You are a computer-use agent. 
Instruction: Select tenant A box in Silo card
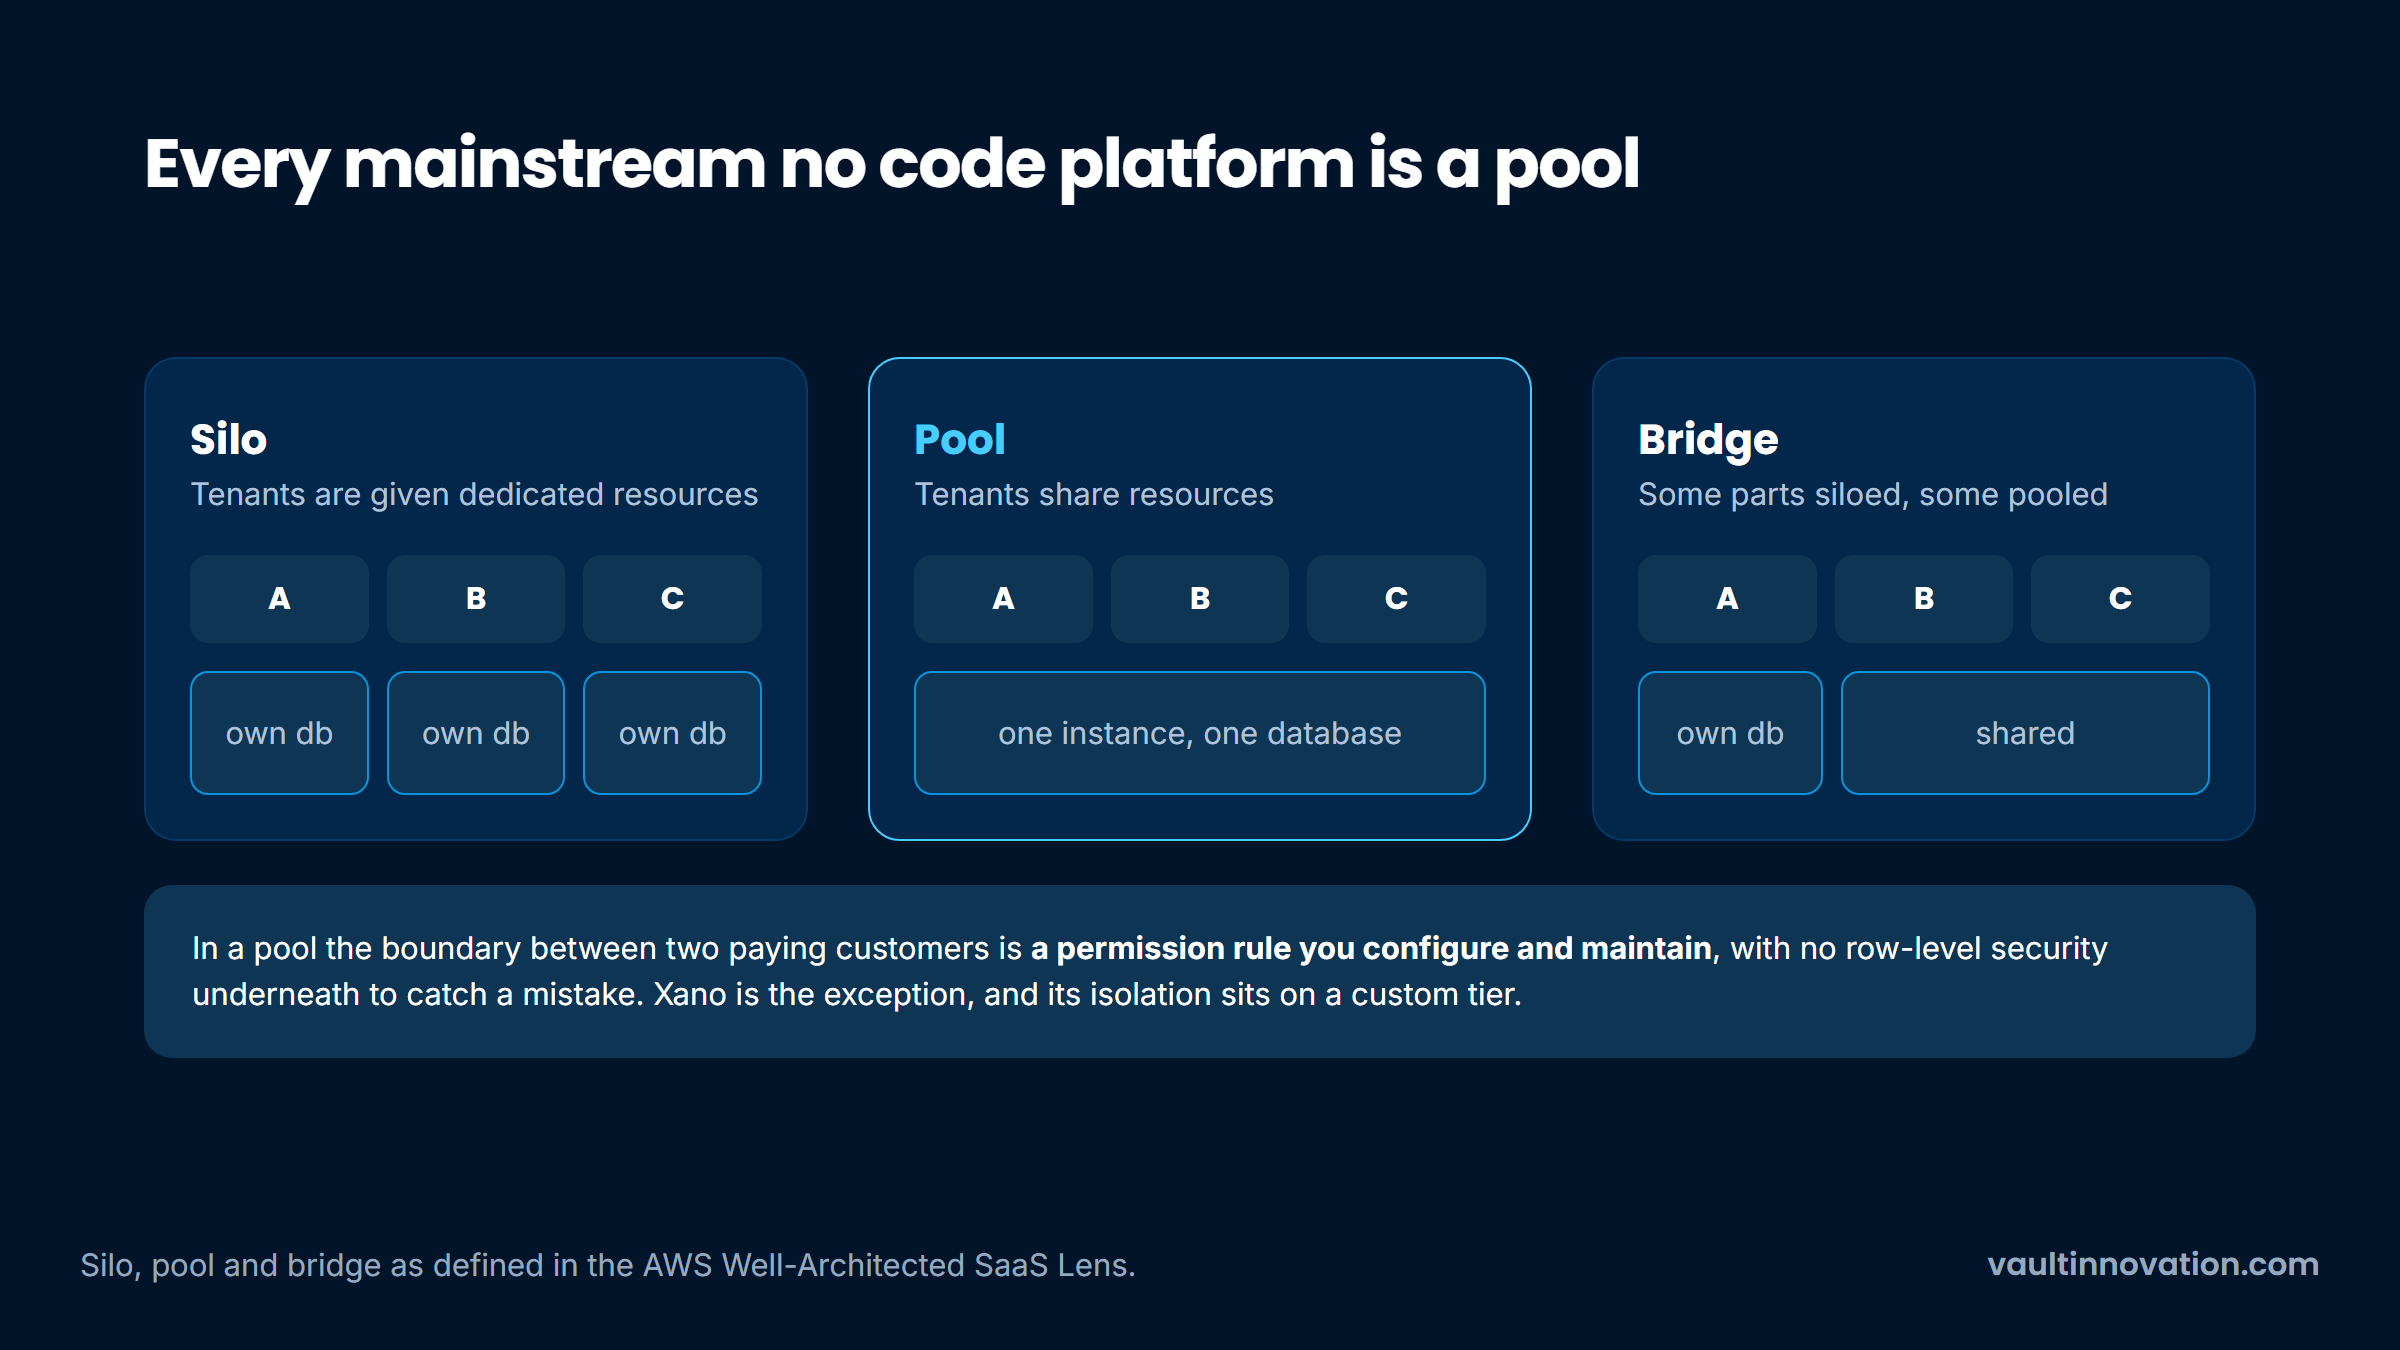click(x=279, y=599)
